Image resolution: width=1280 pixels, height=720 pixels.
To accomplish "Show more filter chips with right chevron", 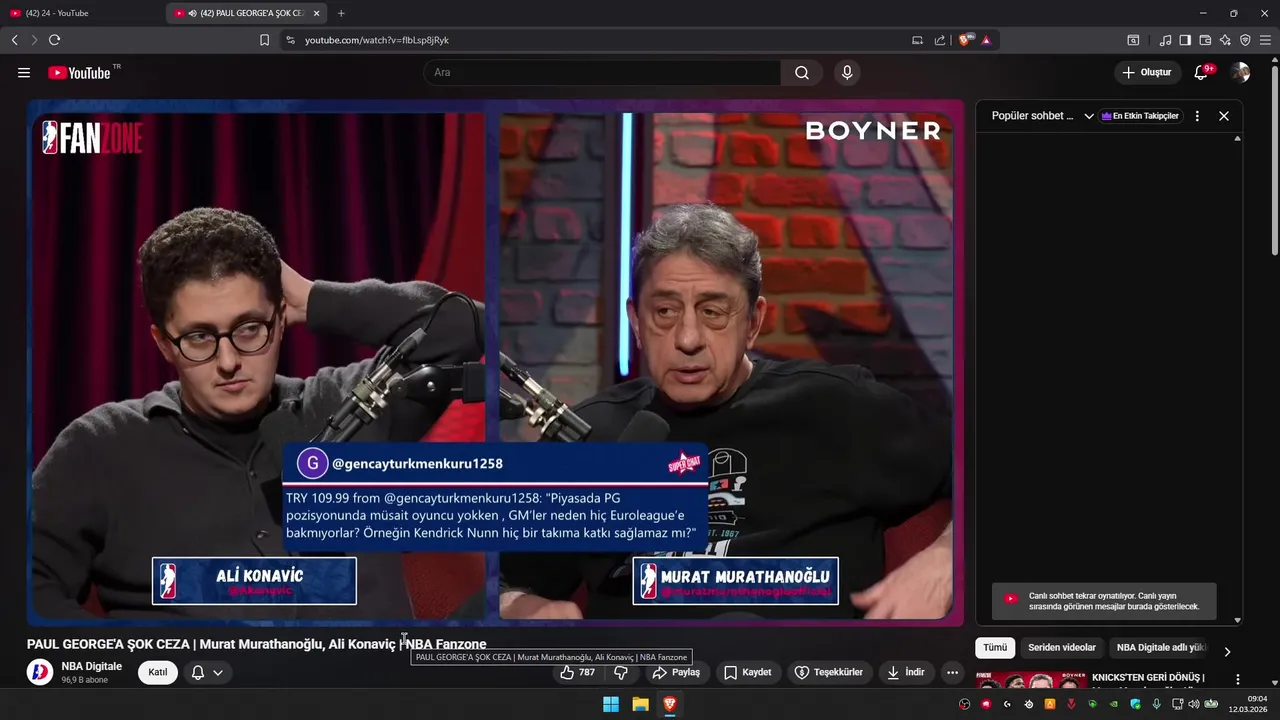I will pos(1227,651).
